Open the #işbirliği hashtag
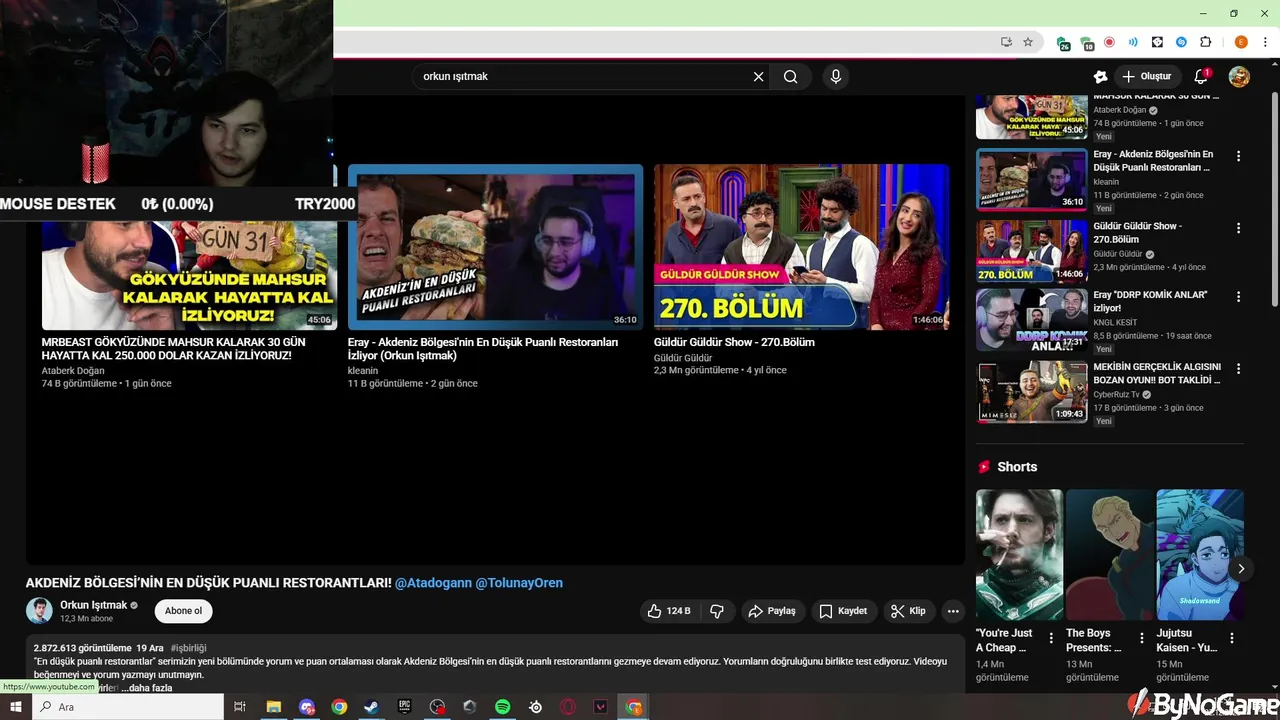This screenshot has height=720, width=1280. point(188,648)
